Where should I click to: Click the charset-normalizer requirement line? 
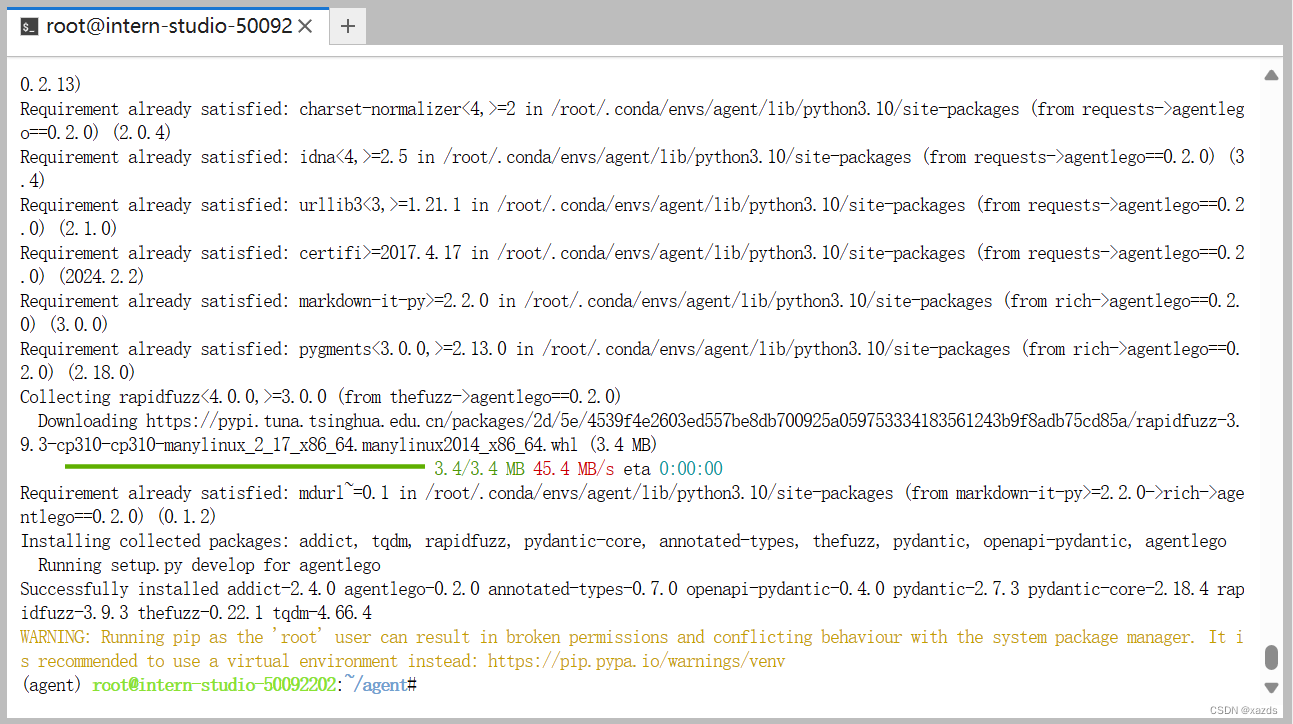(x=632, y=109)
